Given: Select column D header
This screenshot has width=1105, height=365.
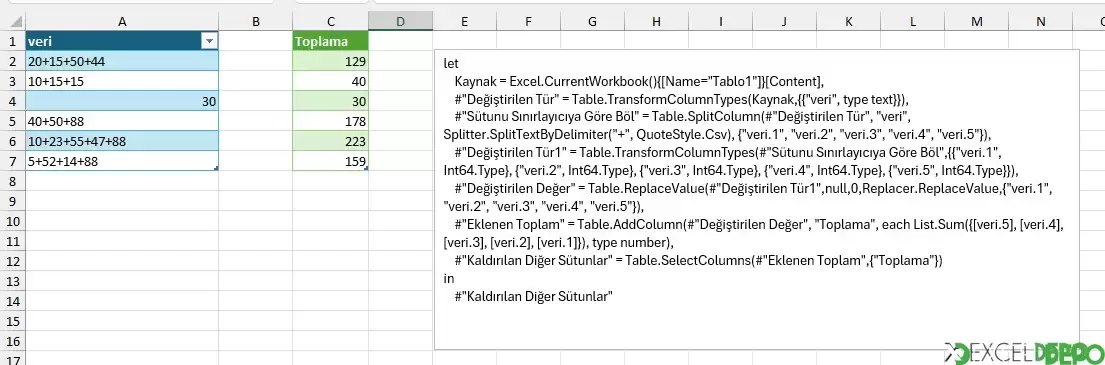Looking at the screenshot, I should [x=400, y=22].
